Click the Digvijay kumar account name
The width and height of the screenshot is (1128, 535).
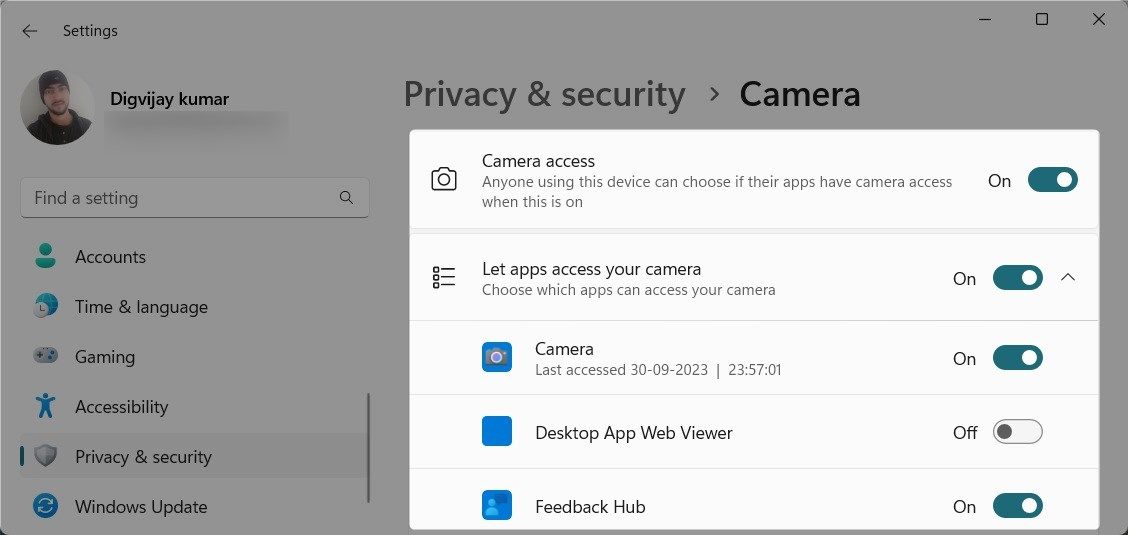(169, 99)
